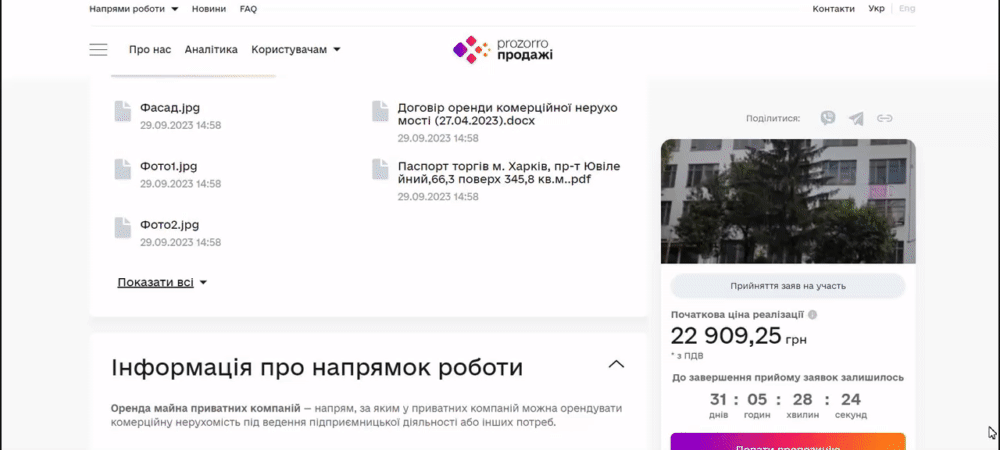Share via the Viber icon
Screen dimensions: 1000x450
(828, 118)
